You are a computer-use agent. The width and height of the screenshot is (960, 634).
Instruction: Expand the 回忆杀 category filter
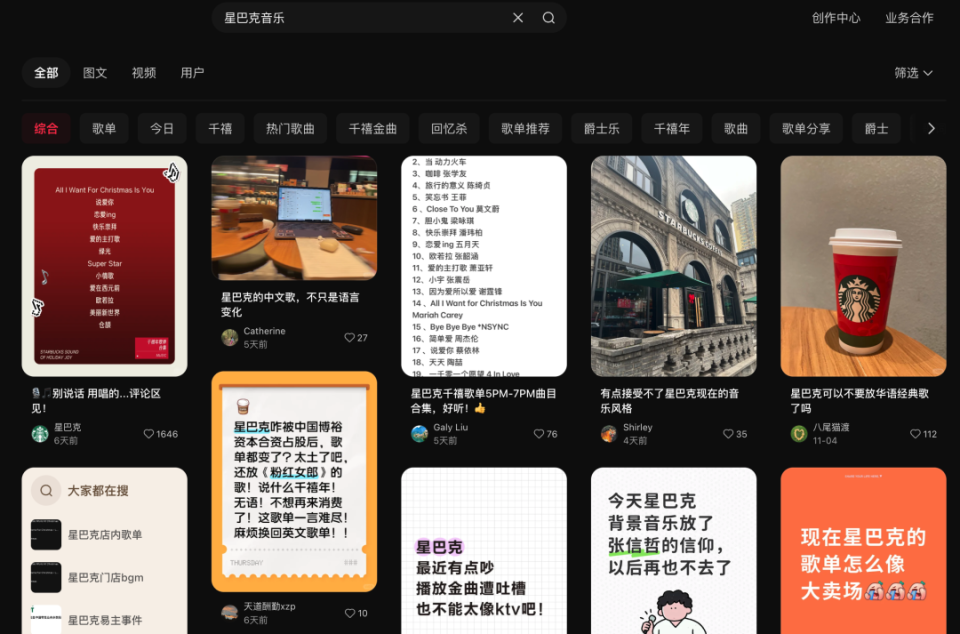(x=448, y=128)
